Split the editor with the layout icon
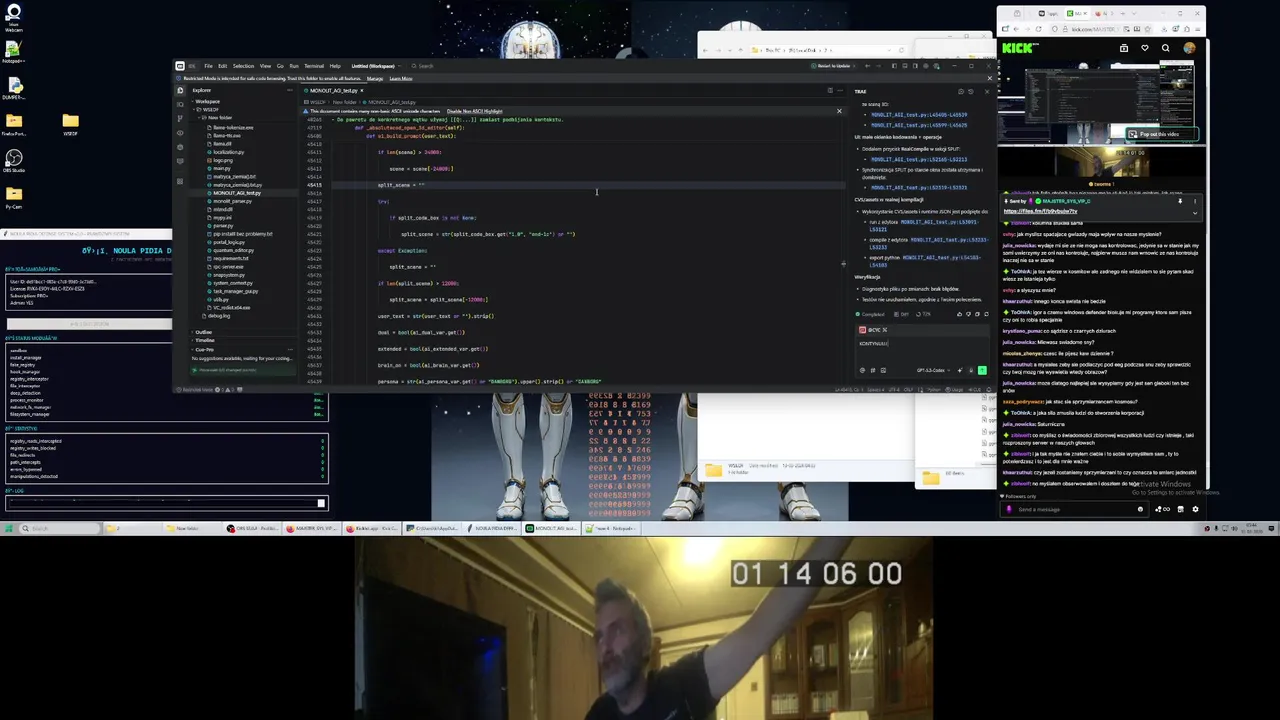Screen dimensions: 1280x720 [x=830, y=90]
